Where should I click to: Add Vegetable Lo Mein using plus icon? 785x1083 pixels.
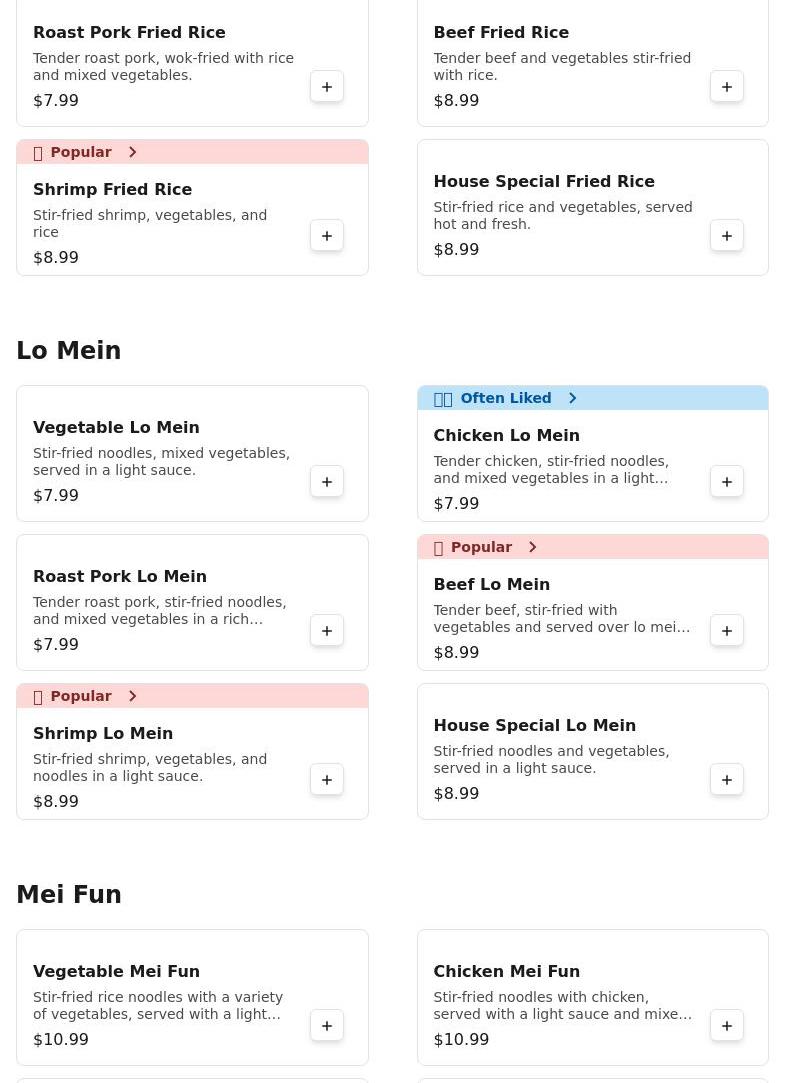pyautogui.click(x=327, y=482)
